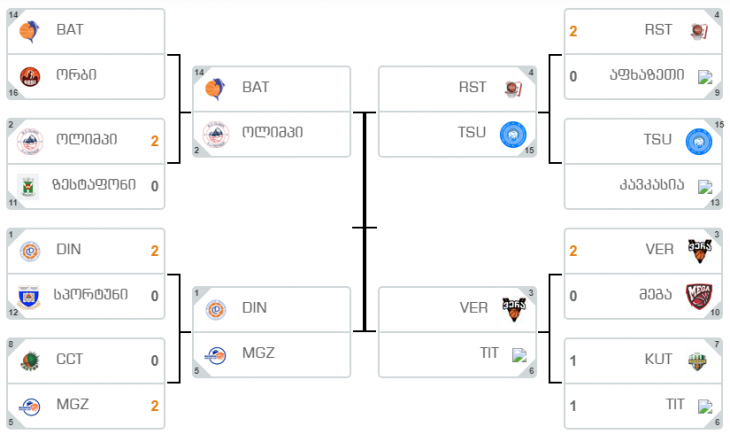
Task: Click the KUT team crest logo
Action: pos(697,361)
